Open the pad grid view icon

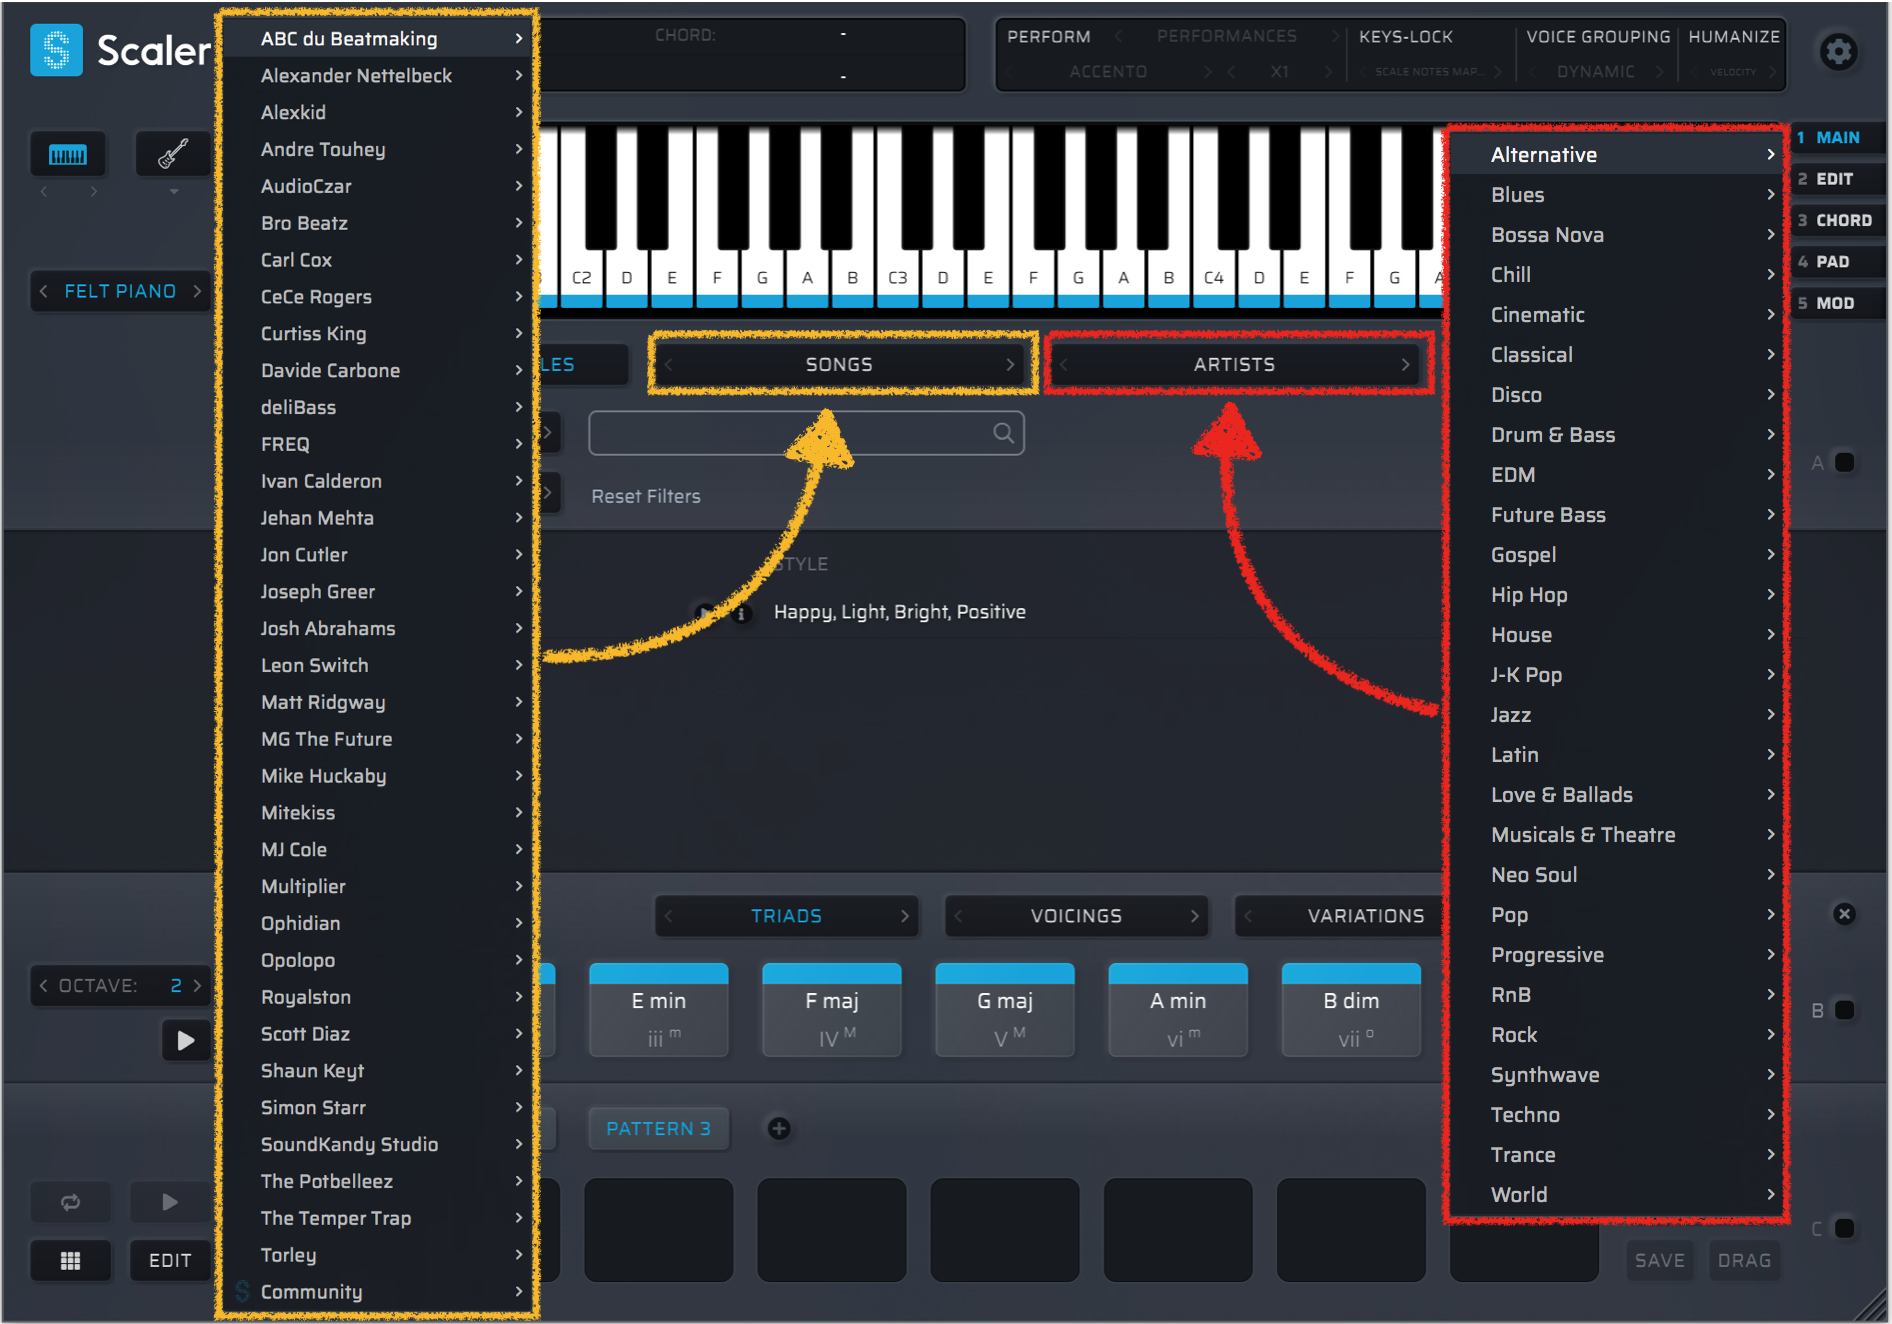tap(70, 1261)
